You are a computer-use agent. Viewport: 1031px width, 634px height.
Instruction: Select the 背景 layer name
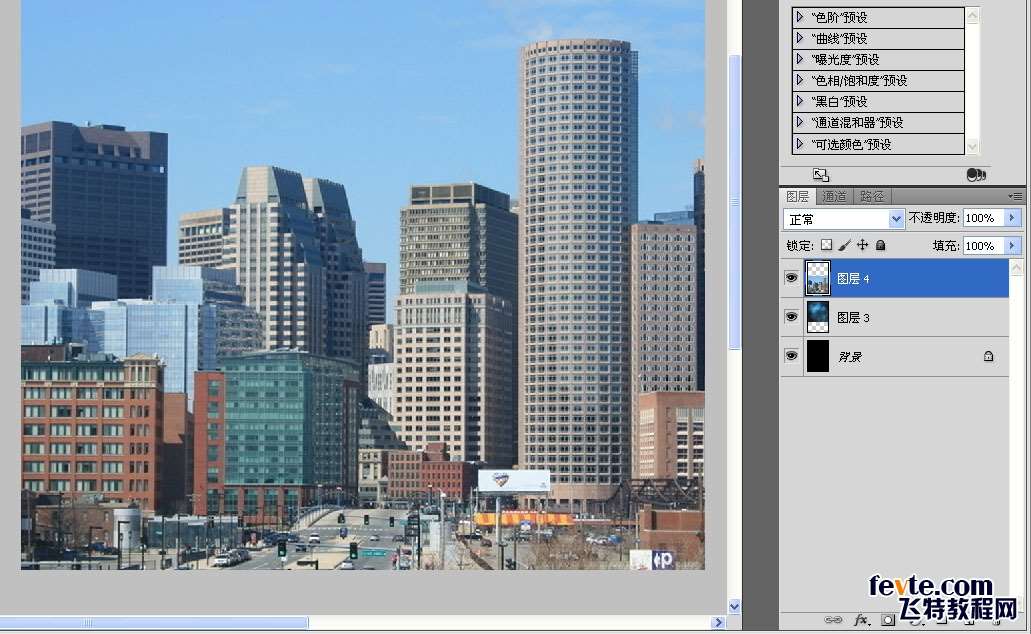[850, 356]
